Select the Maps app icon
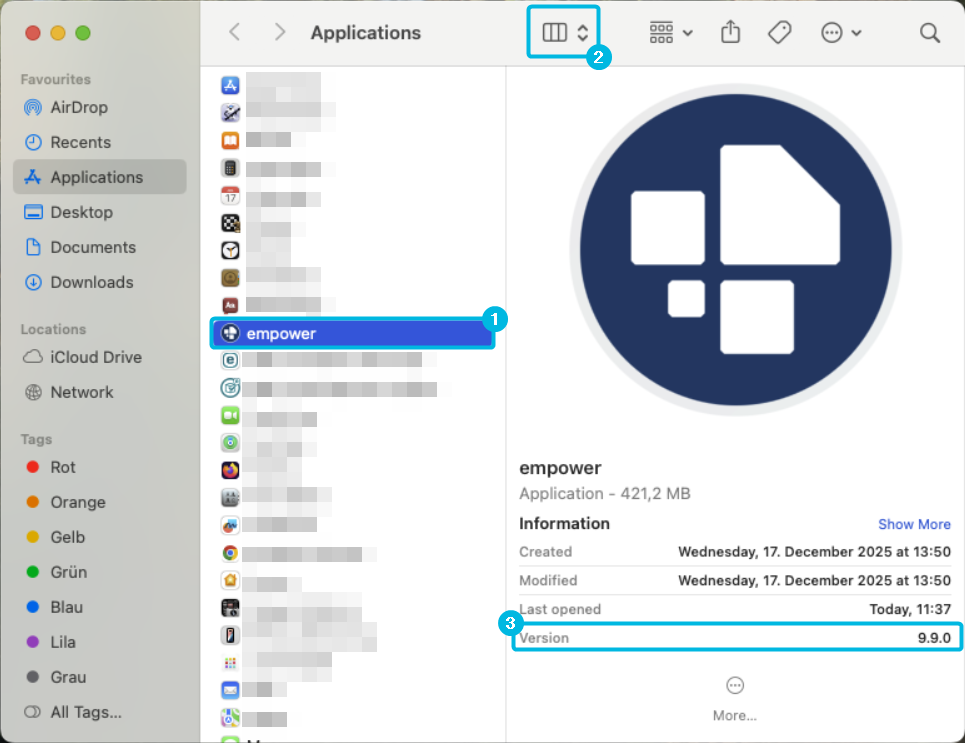Screen dimensions: 965x743 pyautogui.click(x=230, y=718)
